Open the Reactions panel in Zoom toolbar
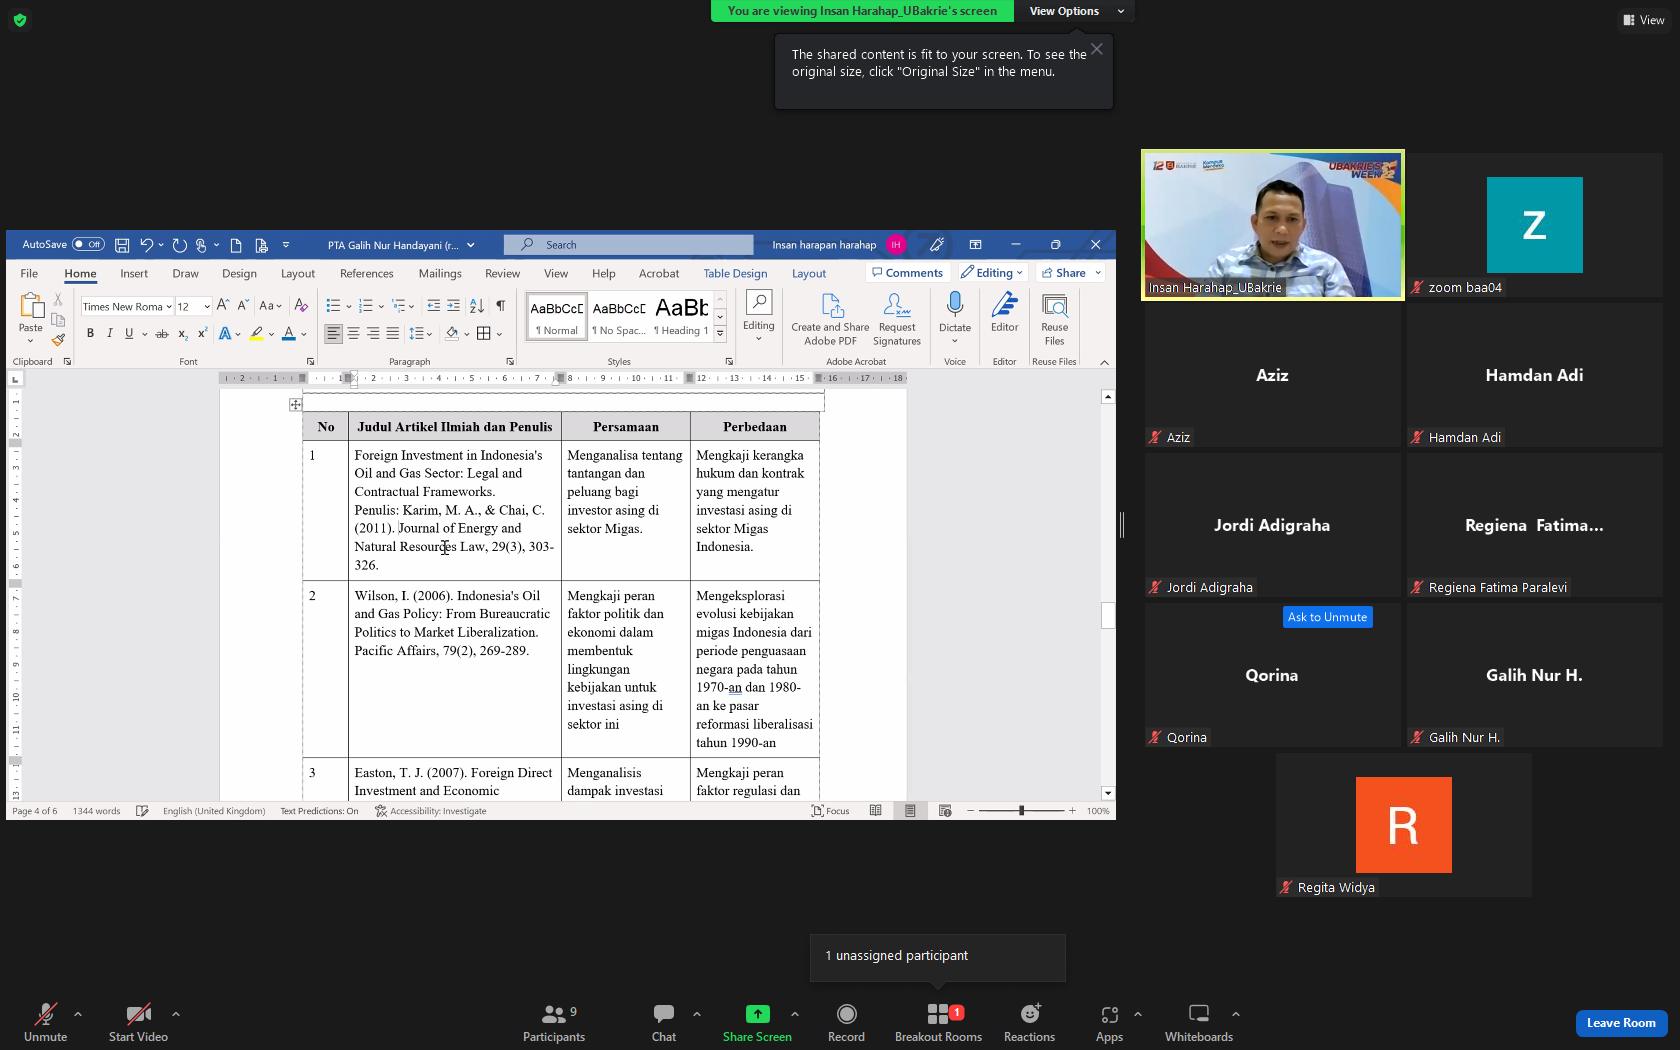This screenshot has width=1680, height=1050. pyautogui.click(x=1029, y=1022)
